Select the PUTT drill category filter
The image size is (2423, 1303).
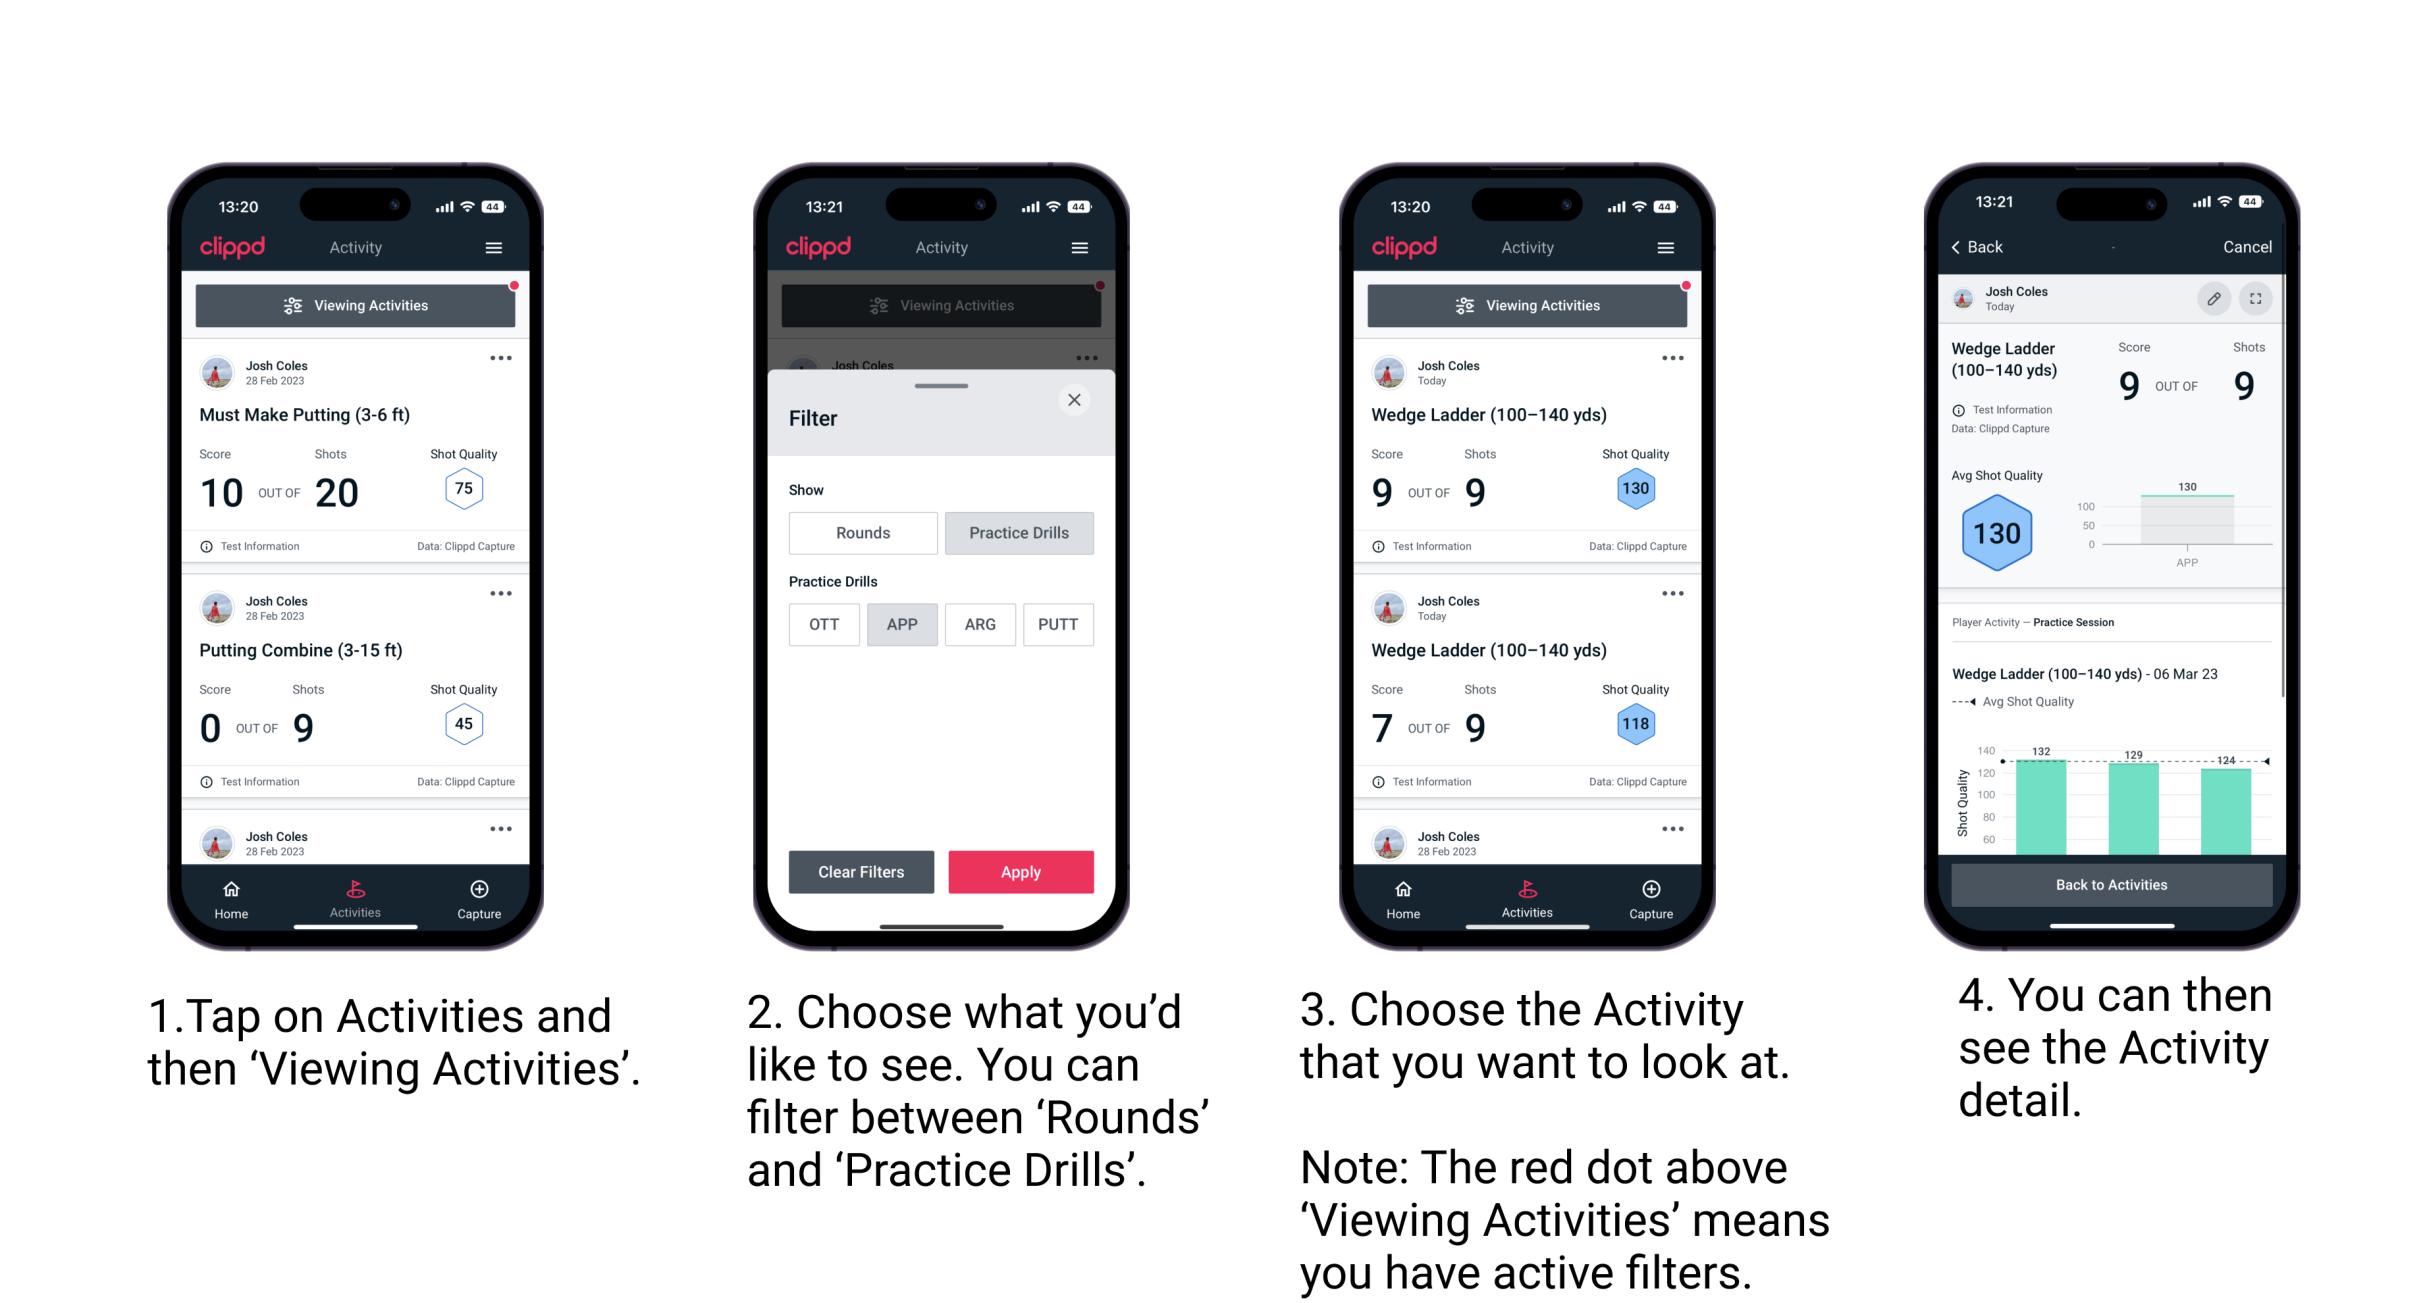tap(1059, 623)
